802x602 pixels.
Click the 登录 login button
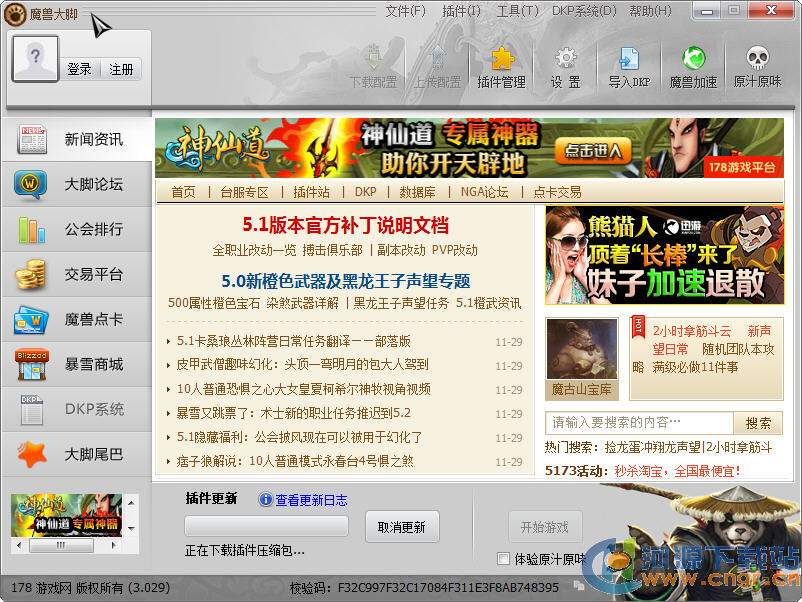pyautogui.click(x=80, y=69)
